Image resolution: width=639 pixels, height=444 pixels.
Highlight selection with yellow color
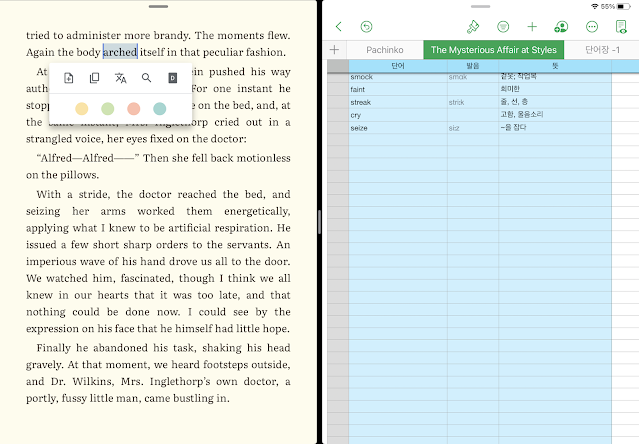pos(82,109)
